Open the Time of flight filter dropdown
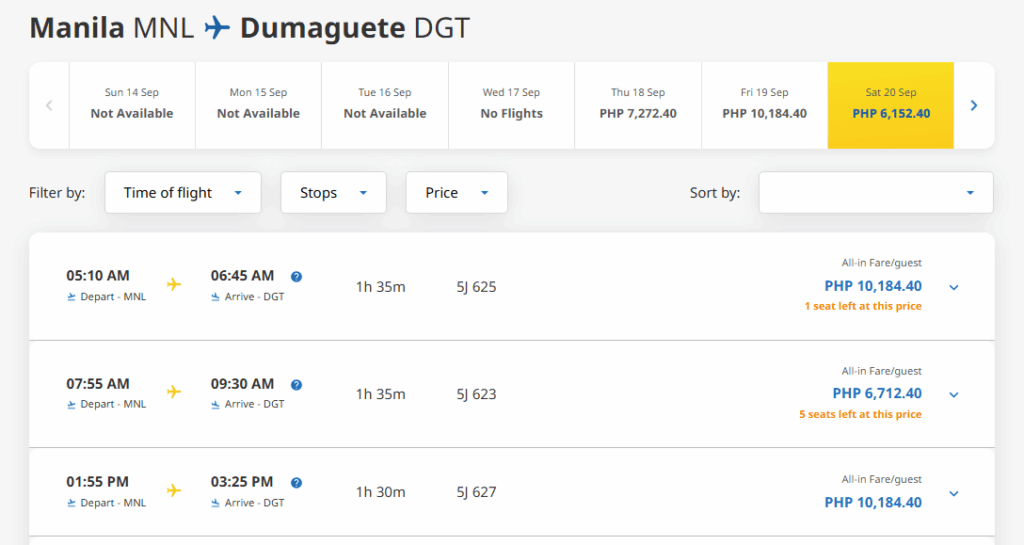The width and height of the screenshot is (1024, 545). tap(182, 193)
